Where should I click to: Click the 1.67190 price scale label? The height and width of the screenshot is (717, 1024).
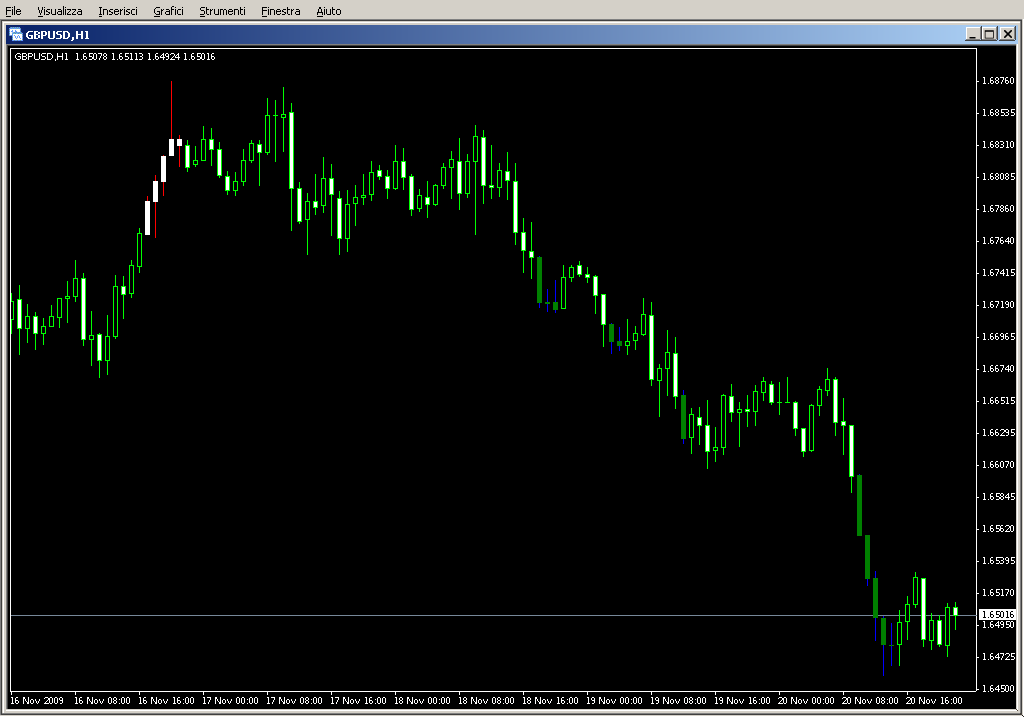(x=999, y=305)
